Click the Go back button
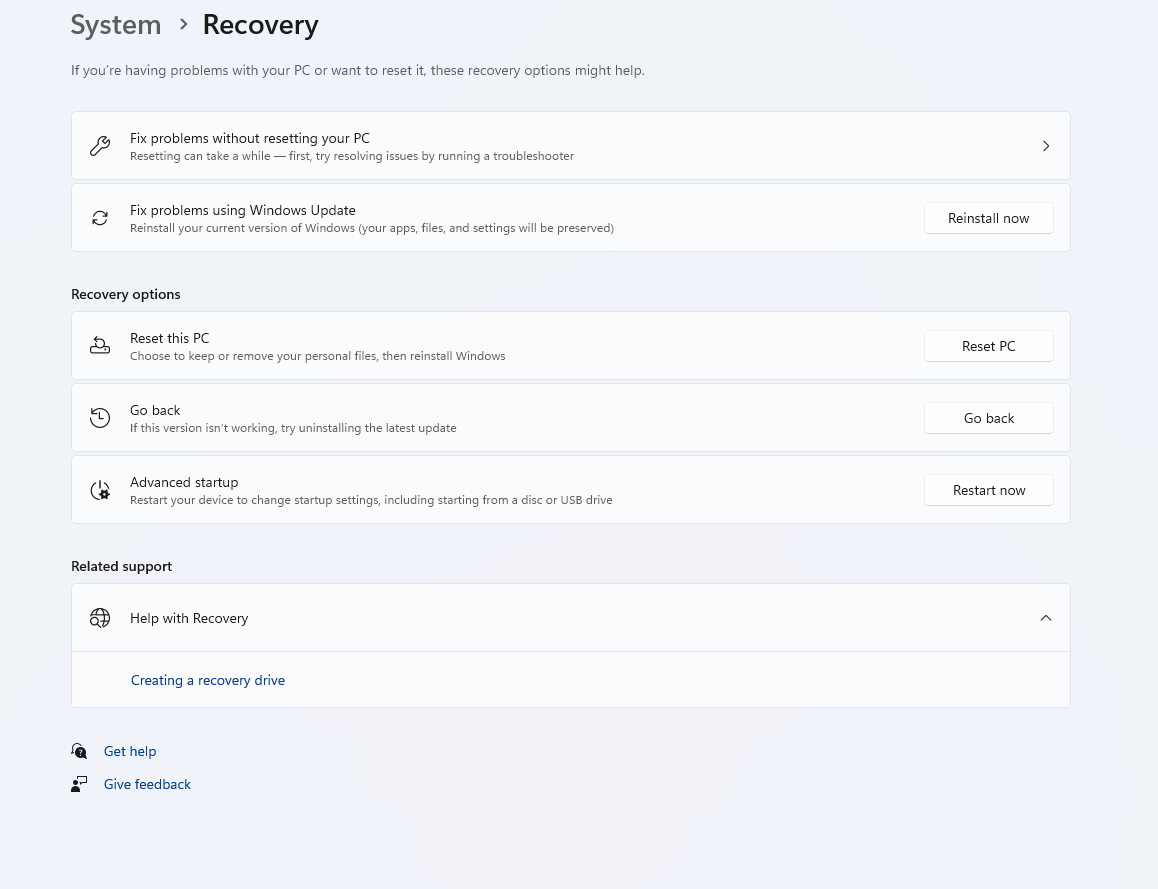Image resolution: width=1158 pixels, height=889 pixels. pos(988,418)
